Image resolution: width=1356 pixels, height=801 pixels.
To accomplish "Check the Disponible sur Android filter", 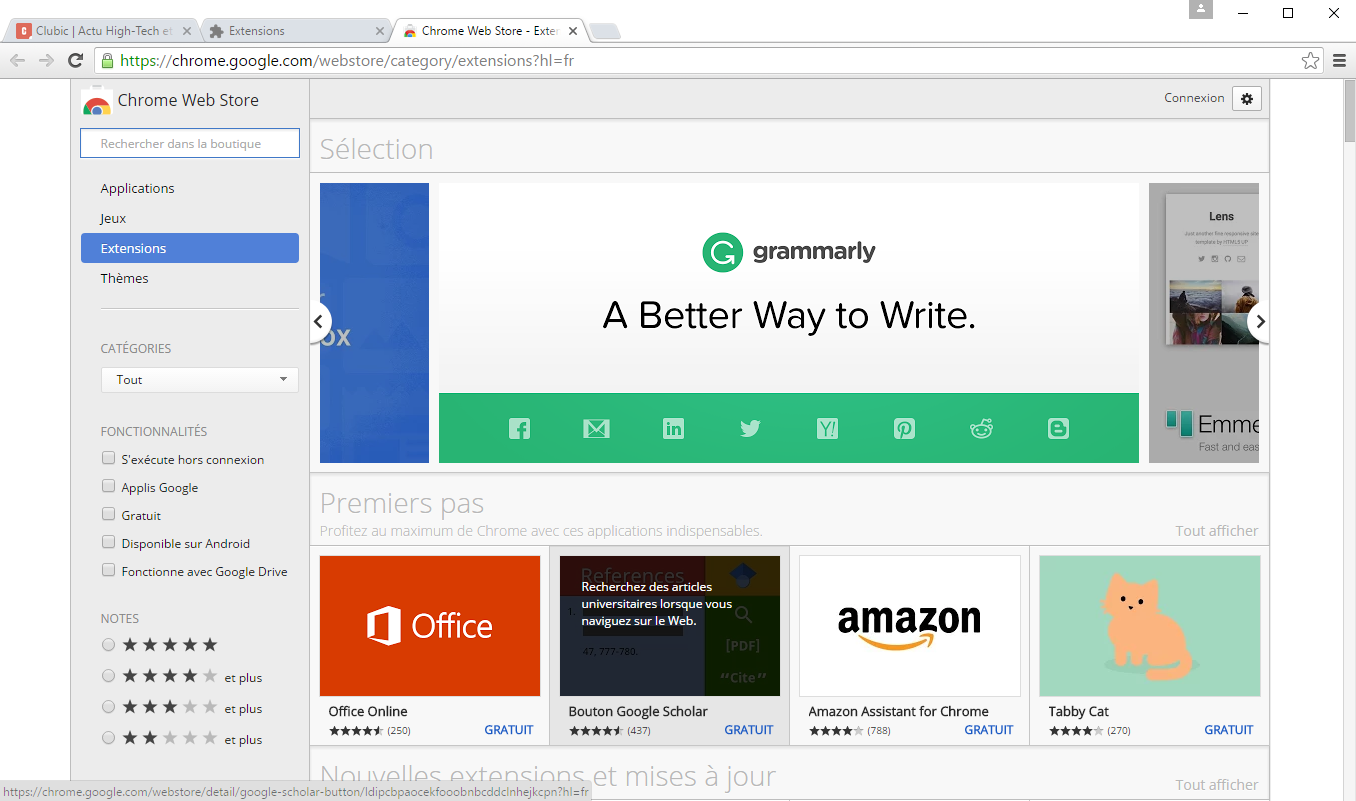I will point(108,543).
